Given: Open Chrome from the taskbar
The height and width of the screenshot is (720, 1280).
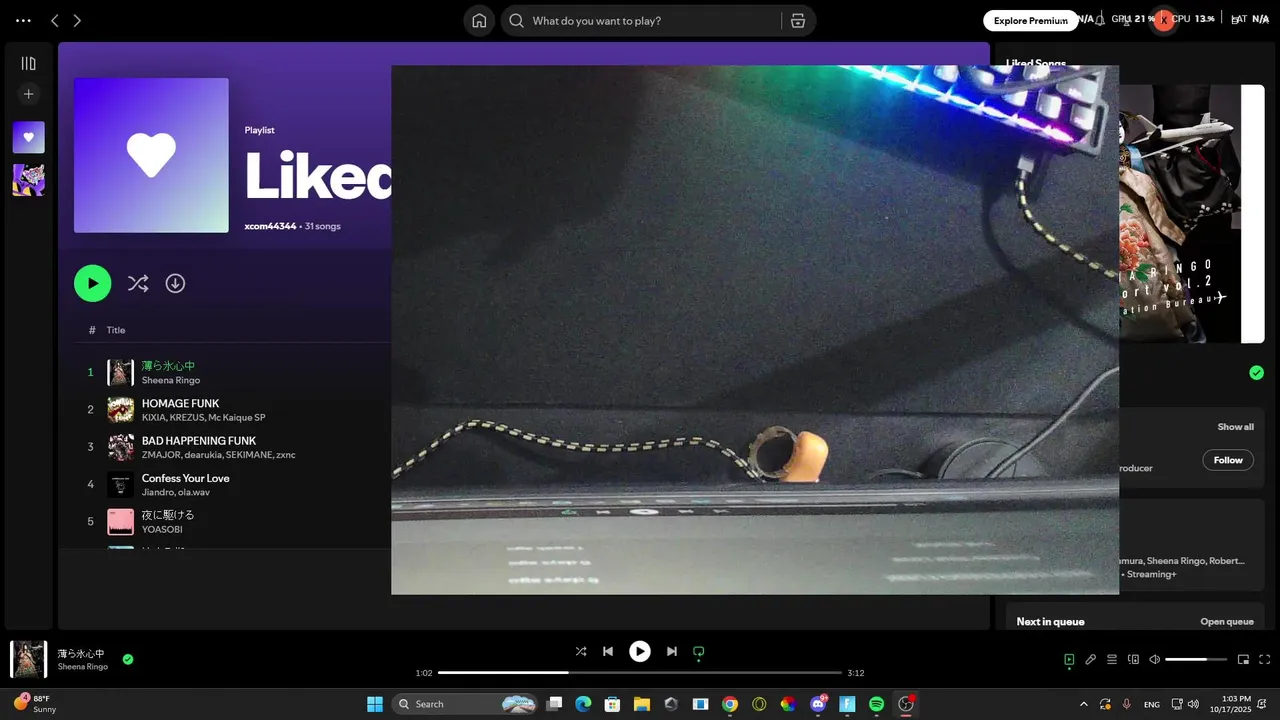Looking at the screenshot, I should [730, 704].
